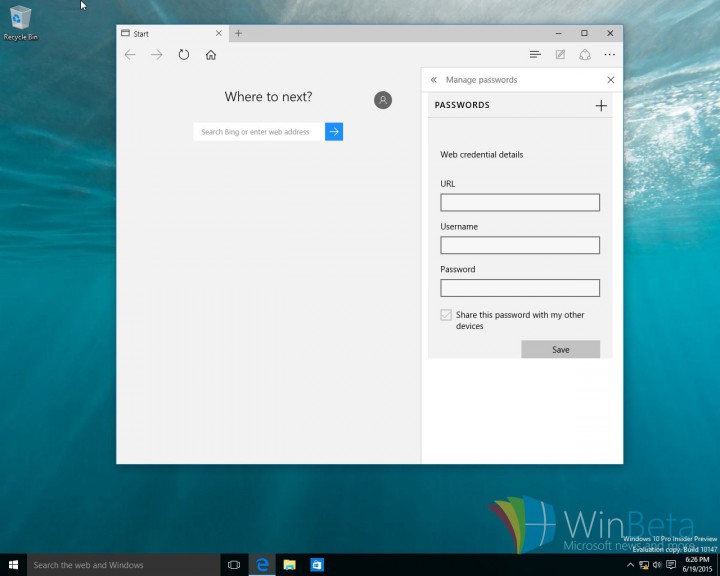720x576 pixels.
Task: Click the Forward navigation arrow
Action: pos(157,55)
